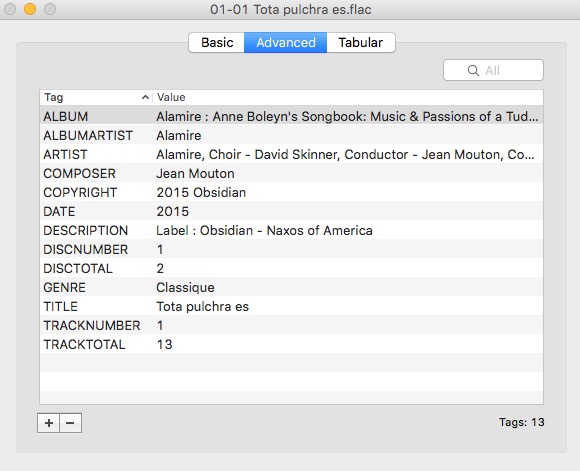The width and height of the screenshot is (580, 471).
Task: Select the GENRE Classique row
Action: point(291,287)
